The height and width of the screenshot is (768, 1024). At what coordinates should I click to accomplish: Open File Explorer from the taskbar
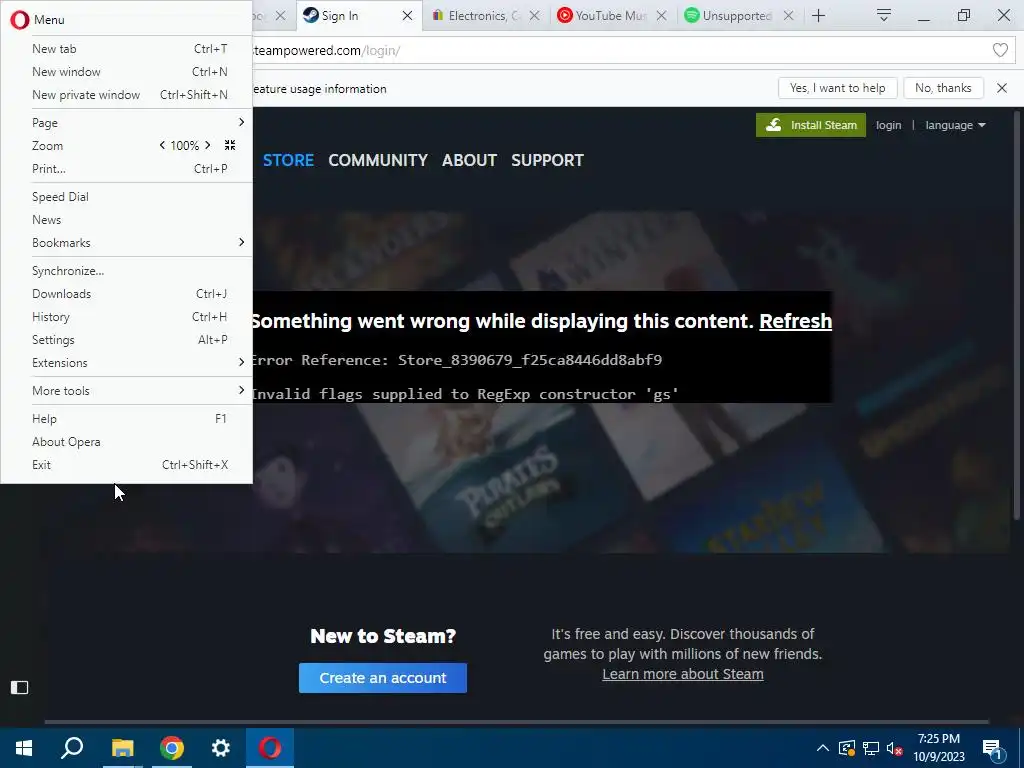pyautogui.click(x=122, y=748)
